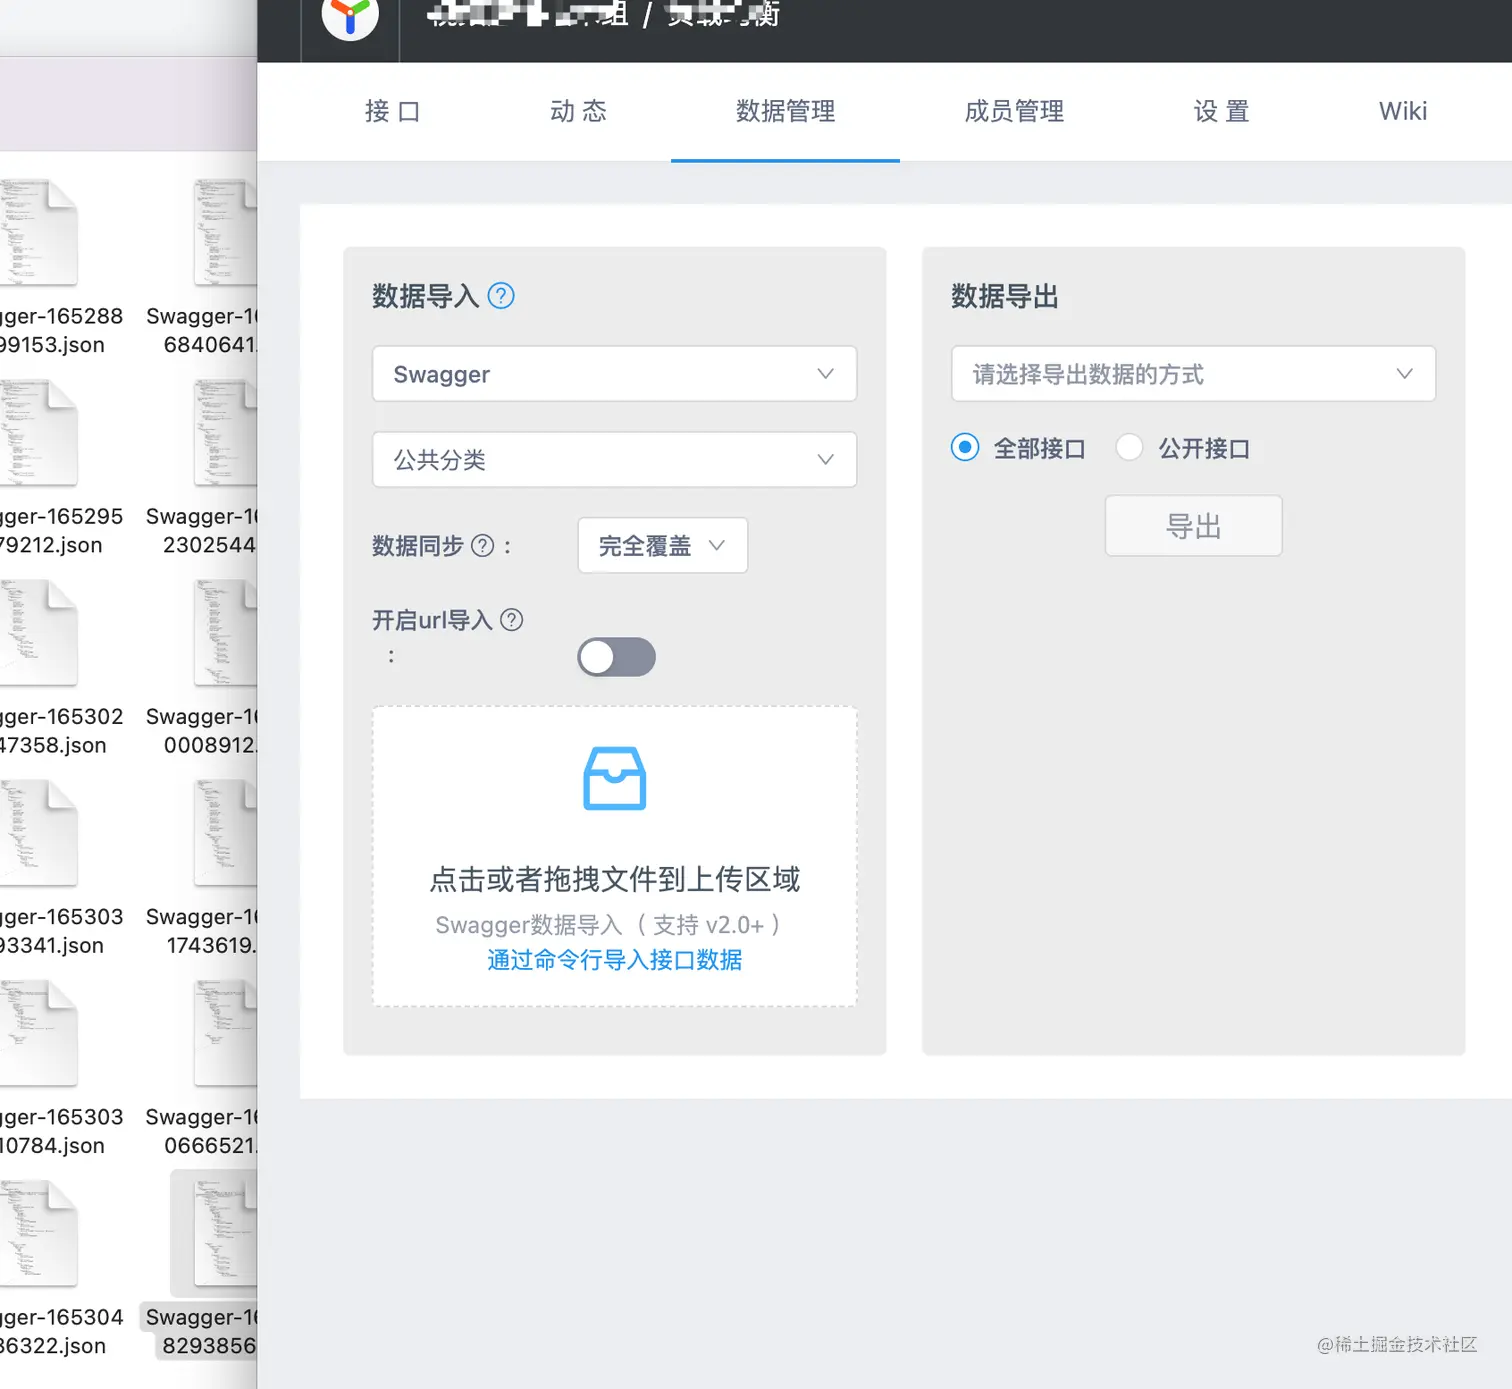Select Finder file icon above Swagger 2302544

(x=226, y=433)
